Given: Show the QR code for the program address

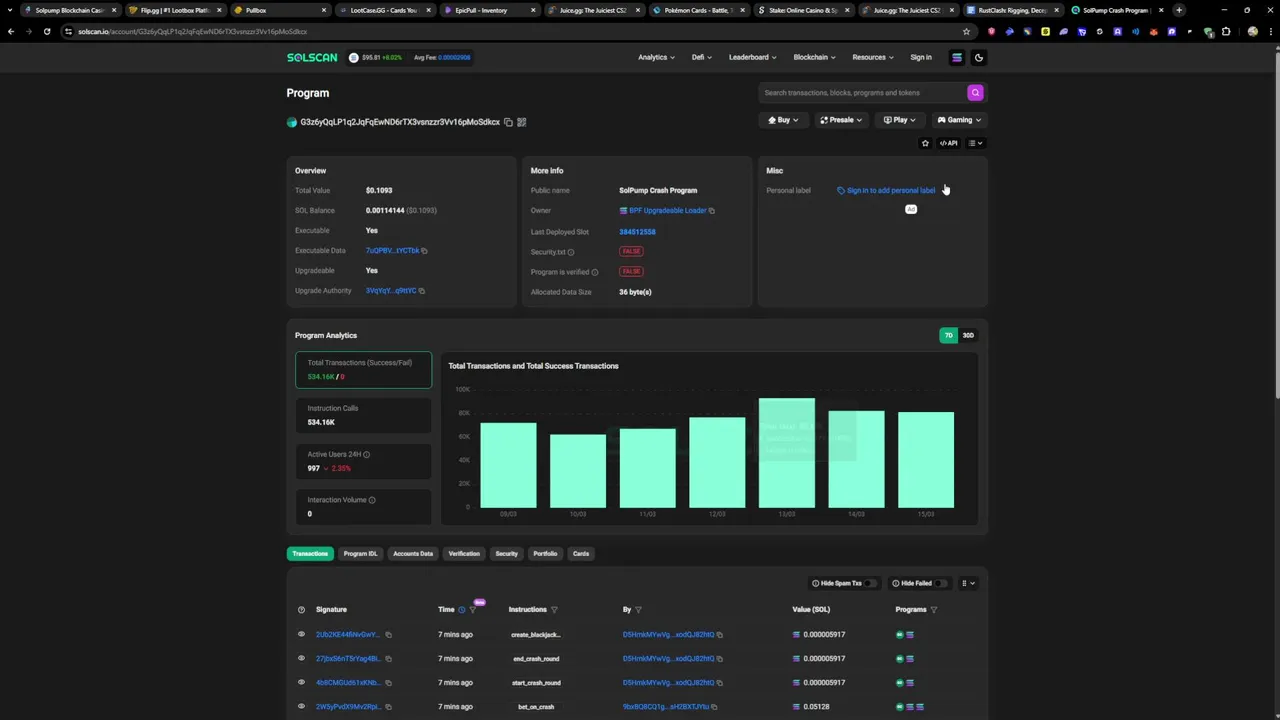Looking at the screenshot, I should click(521, 122).
